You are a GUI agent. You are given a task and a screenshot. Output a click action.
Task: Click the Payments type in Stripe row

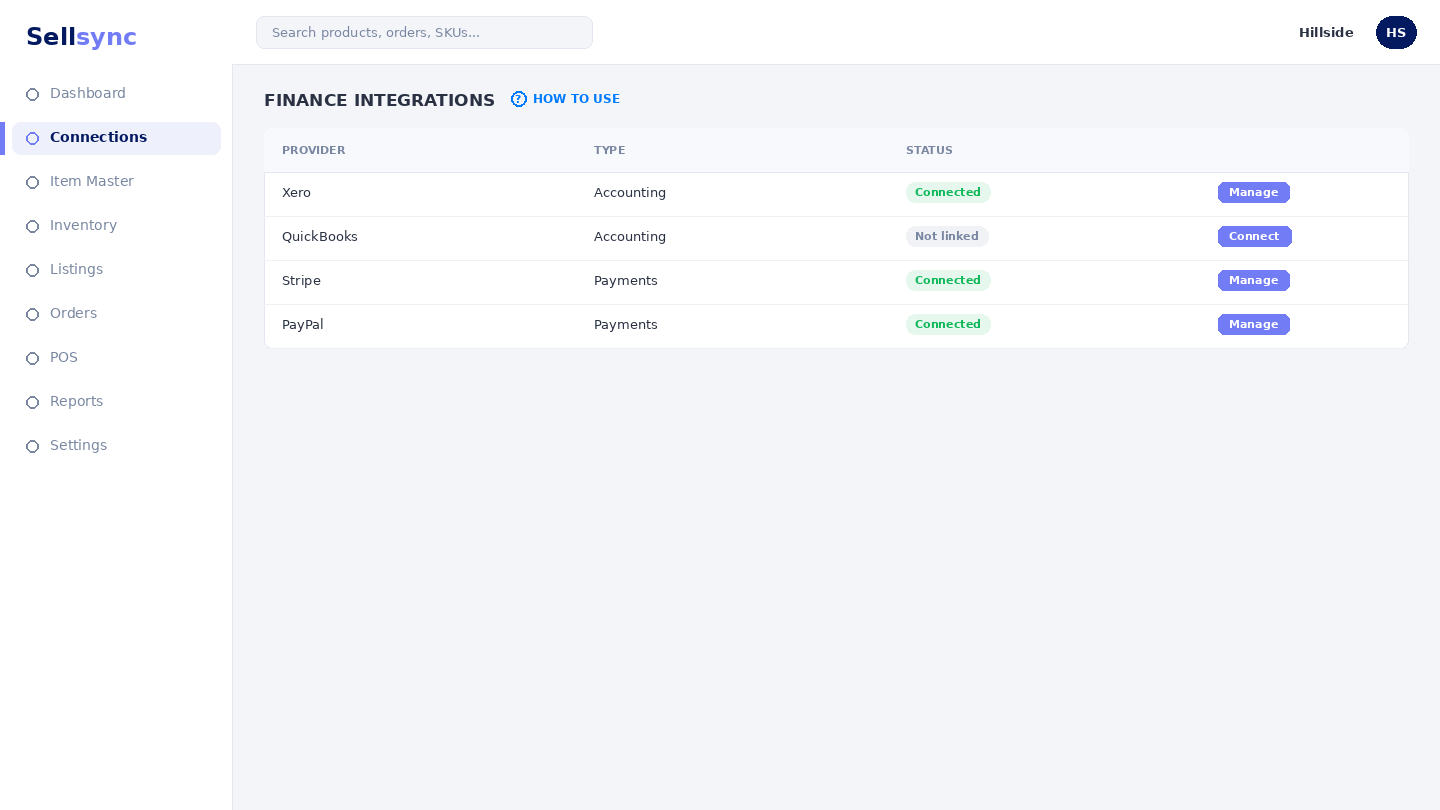pyautogui.click(x=626, y=280)
